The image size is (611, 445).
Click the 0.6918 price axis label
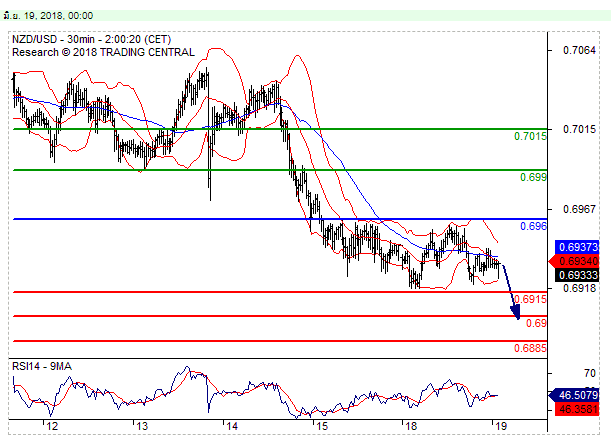(x=579, y=288)
